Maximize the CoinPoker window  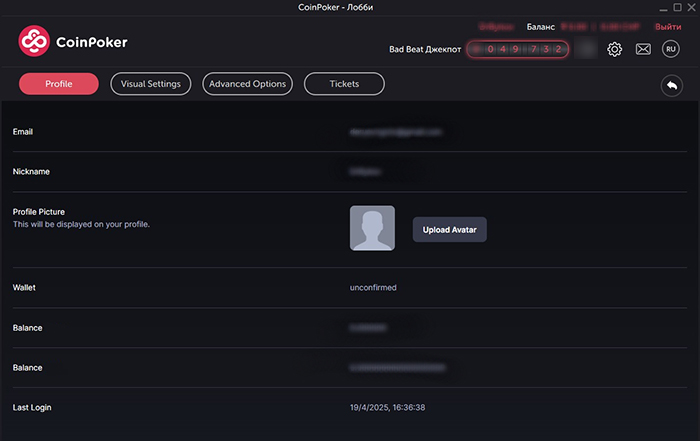[677, 7]
